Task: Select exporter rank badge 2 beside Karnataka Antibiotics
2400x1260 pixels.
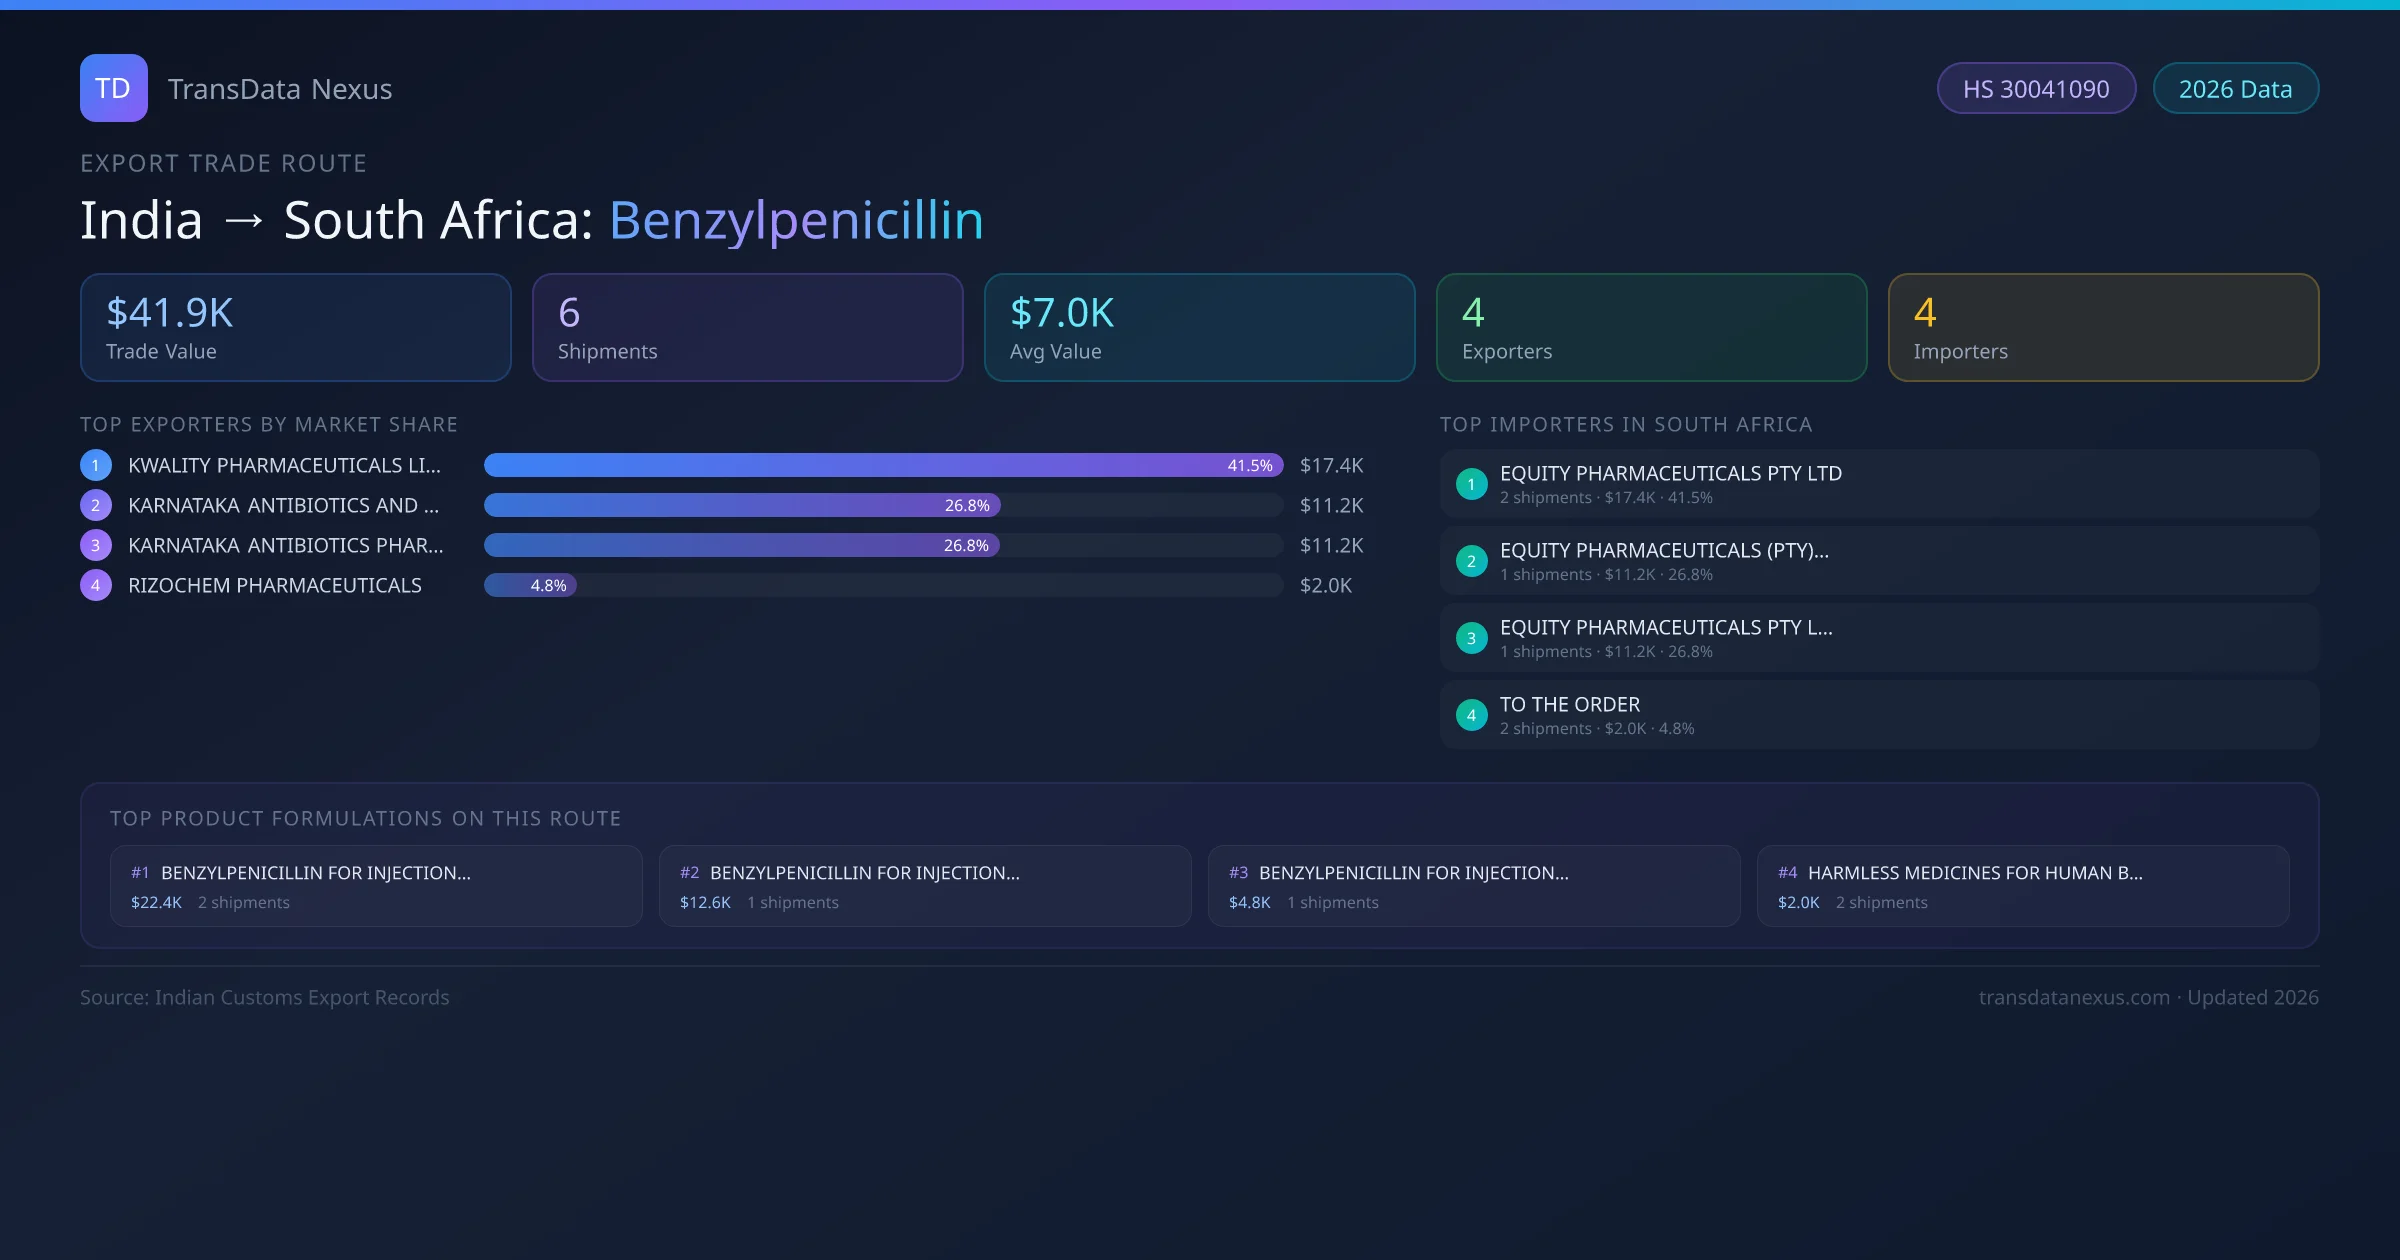Action: (x=95, y=505)
